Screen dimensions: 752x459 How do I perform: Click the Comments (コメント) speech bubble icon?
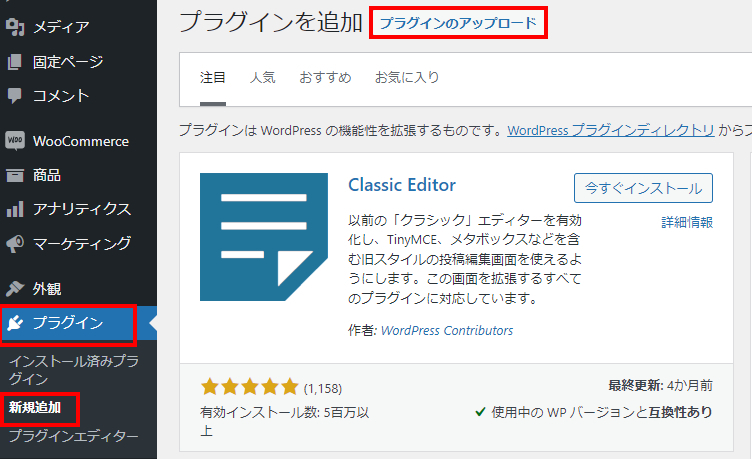click(x=15, y=95)
